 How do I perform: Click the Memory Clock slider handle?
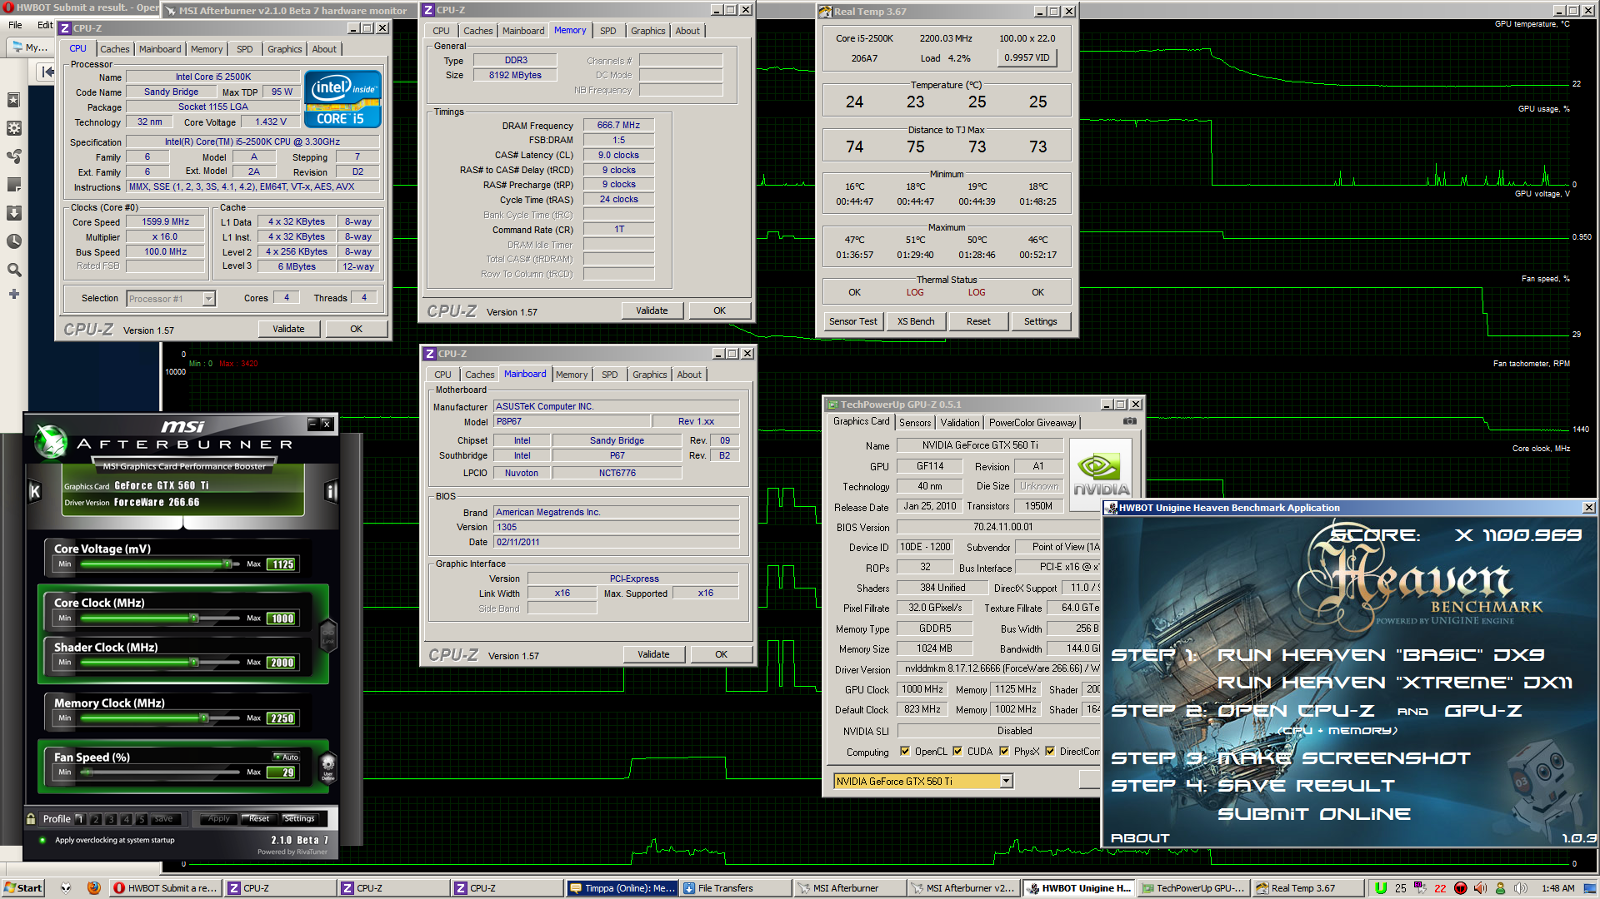(x=203, y=718)
